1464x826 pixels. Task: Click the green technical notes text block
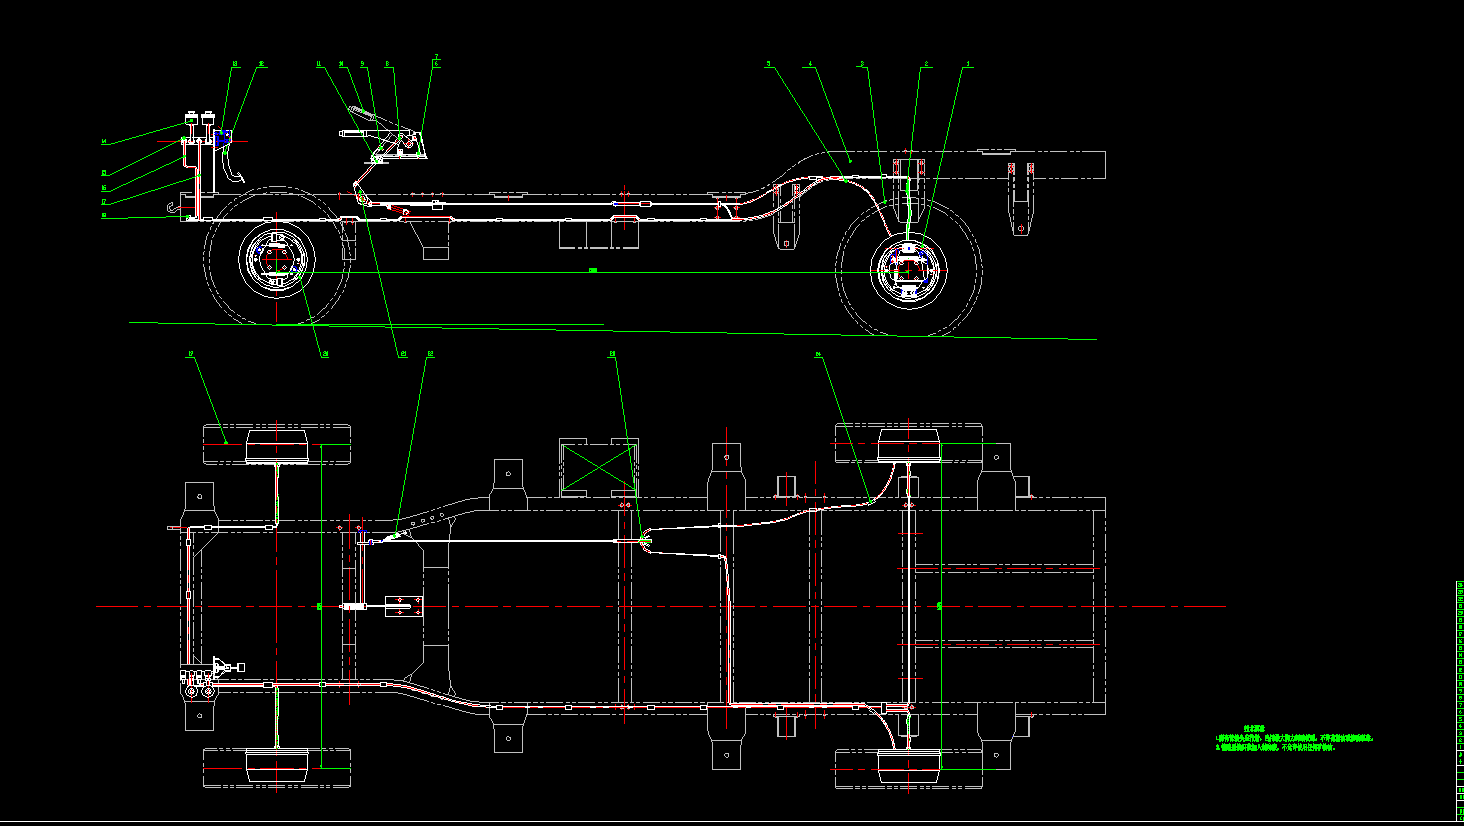pos(1295,738)
